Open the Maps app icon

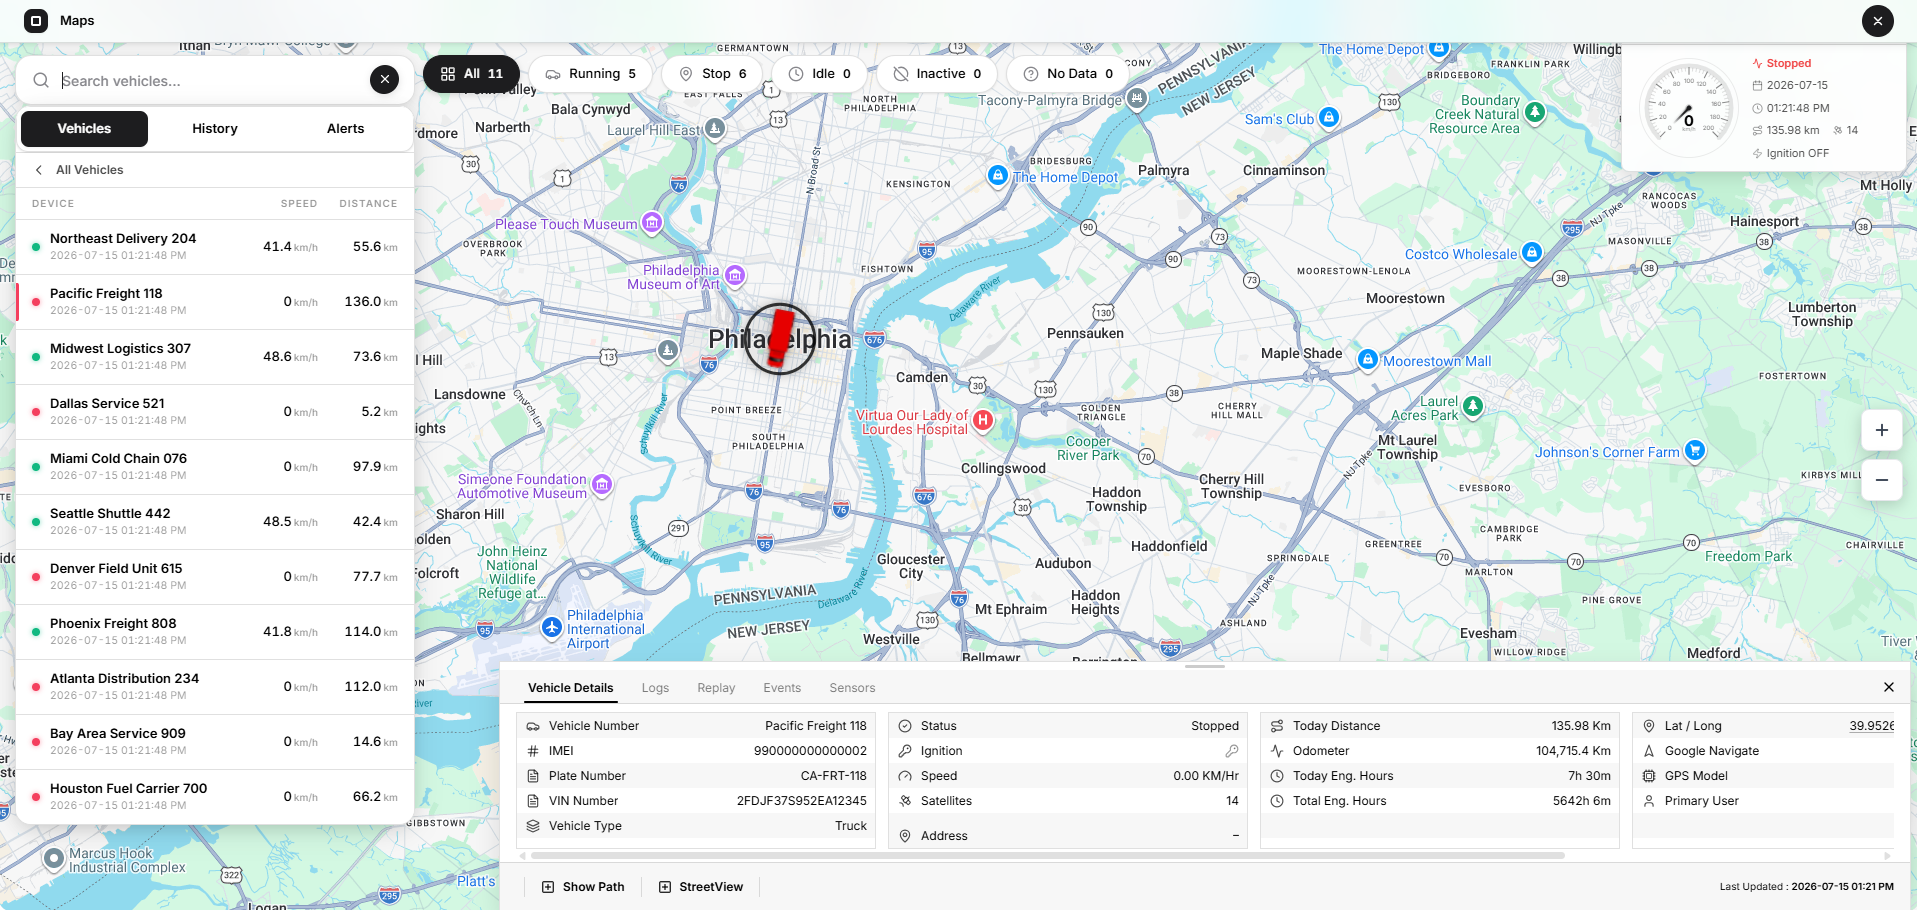[35, 20]
